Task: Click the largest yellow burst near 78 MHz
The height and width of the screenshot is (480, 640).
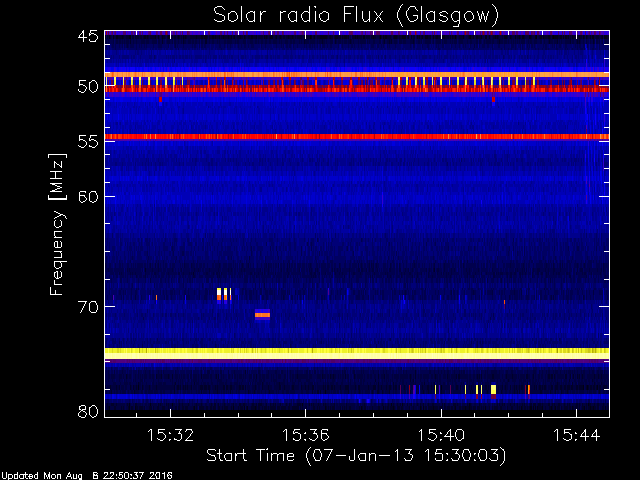Action: (493, 389)
